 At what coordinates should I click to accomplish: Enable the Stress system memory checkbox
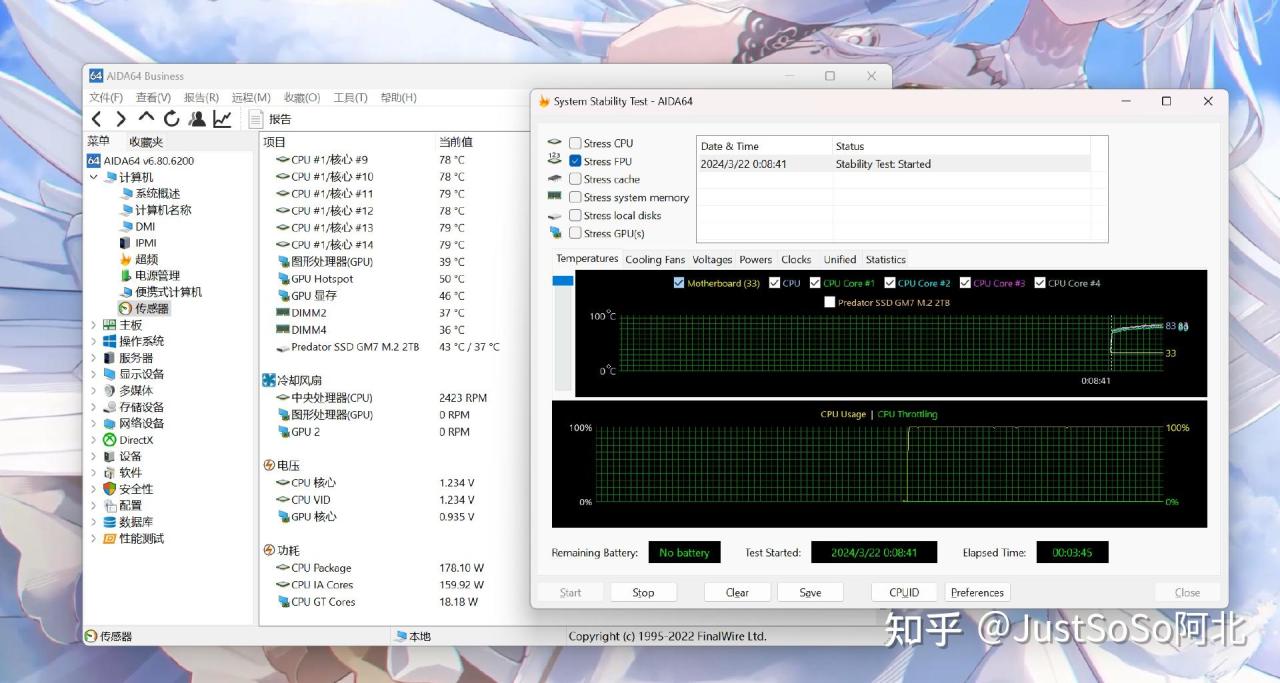575,197
